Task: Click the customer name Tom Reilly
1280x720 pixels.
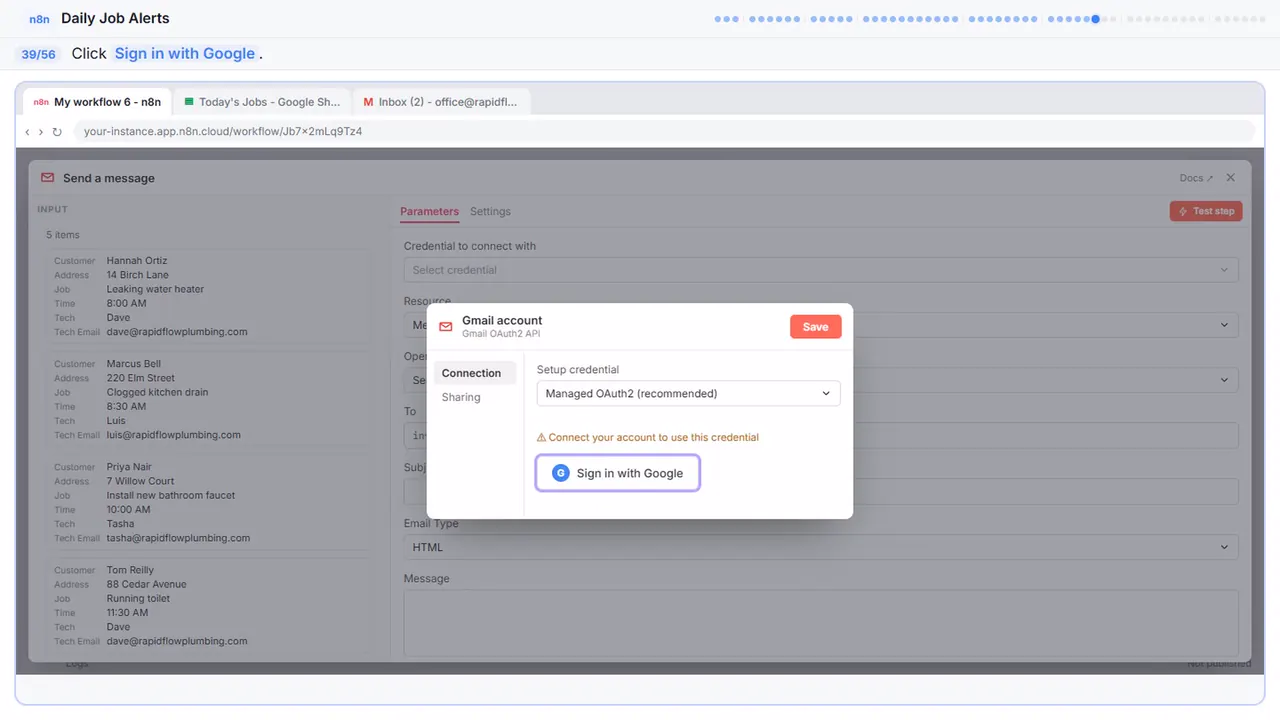Action: [x=131, y=570]
